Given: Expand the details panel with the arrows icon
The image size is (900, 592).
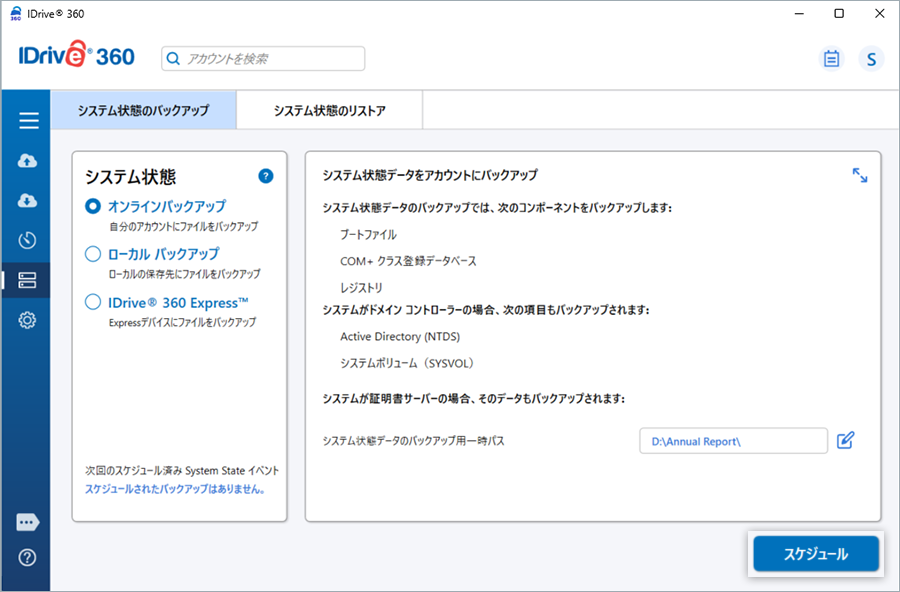Looking at the screenshot, I should pyautogui.click(x=859, y=175).
